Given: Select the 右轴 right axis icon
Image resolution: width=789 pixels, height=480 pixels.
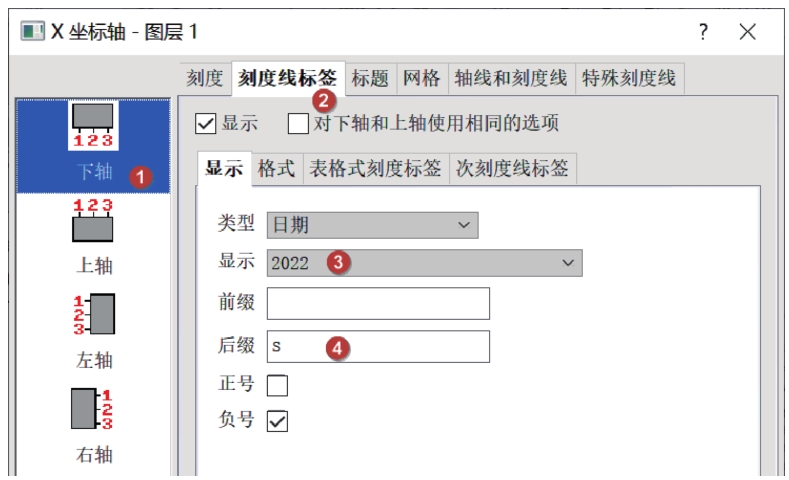Looking at the screenshot, I should coord(92,409).
